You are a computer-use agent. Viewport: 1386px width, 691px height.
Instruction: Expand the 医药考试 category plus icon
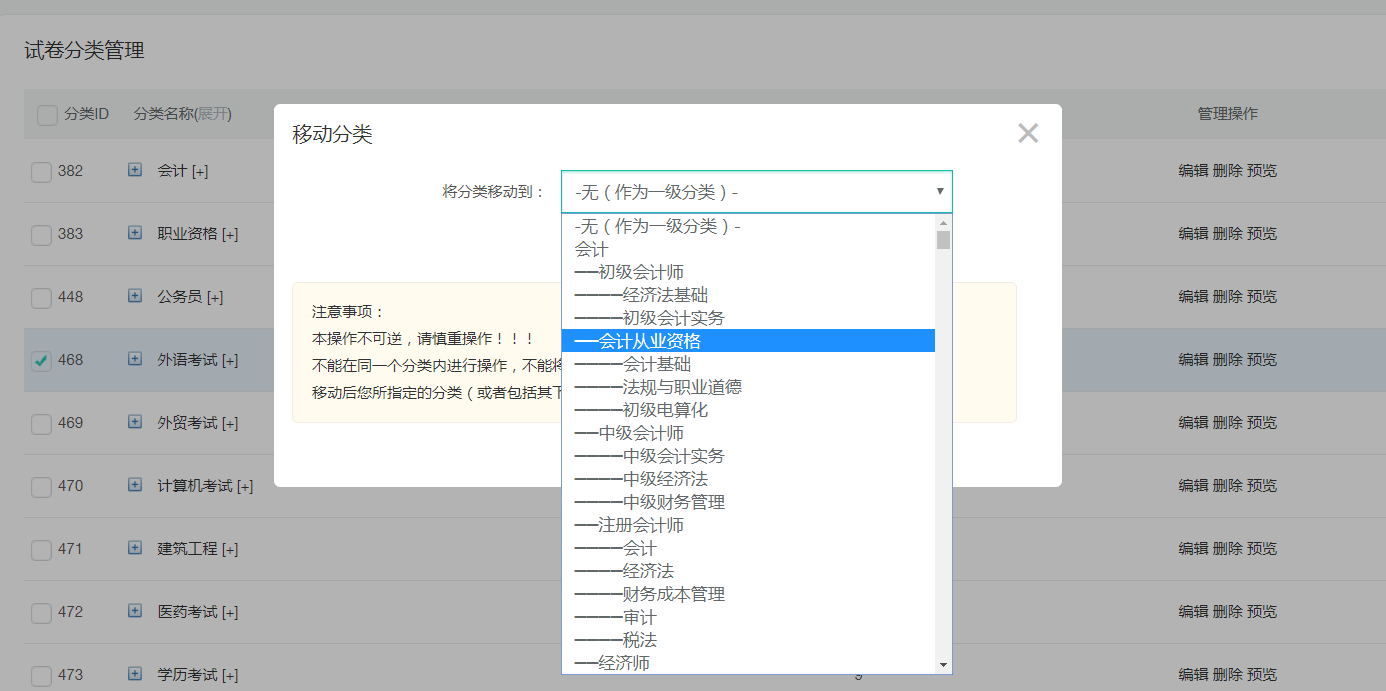(x=134, y=611)
